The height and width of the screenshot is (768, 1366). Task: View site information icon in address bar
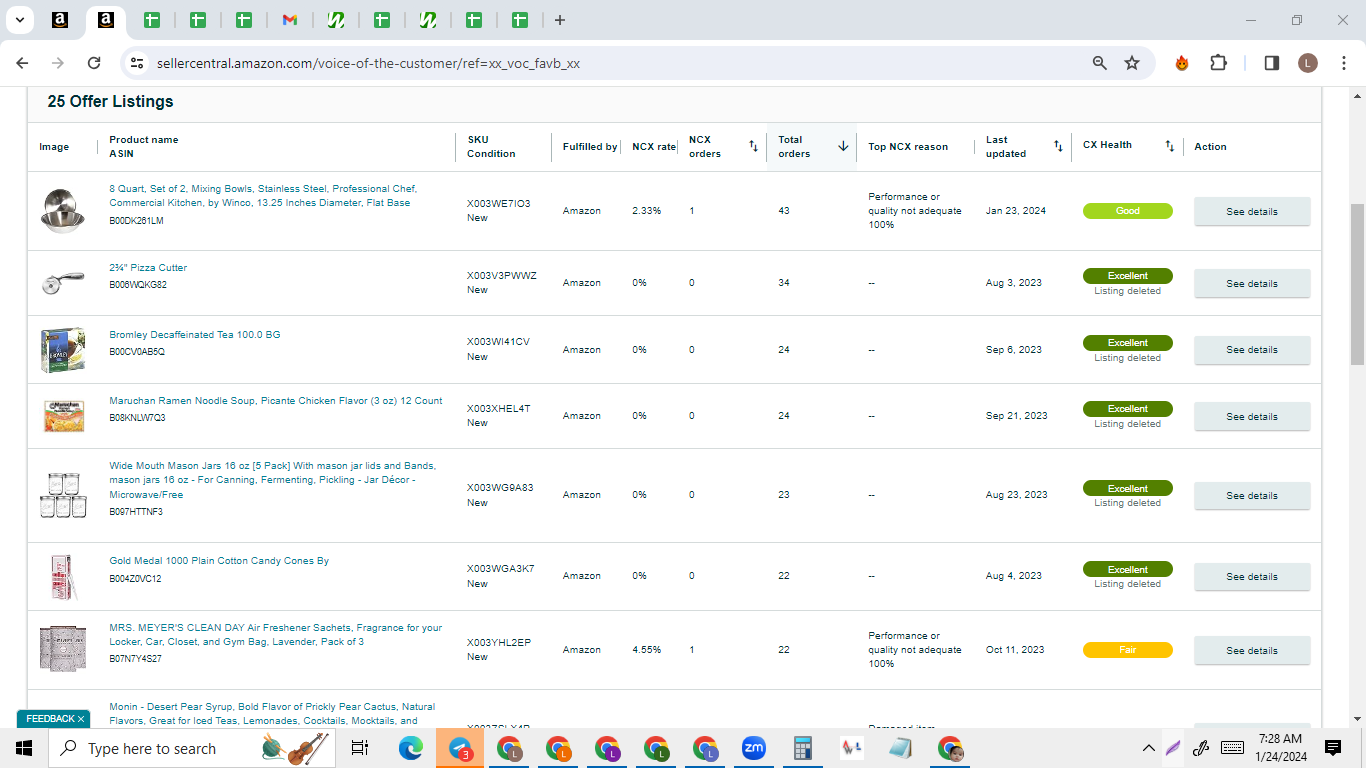(137, 63)
